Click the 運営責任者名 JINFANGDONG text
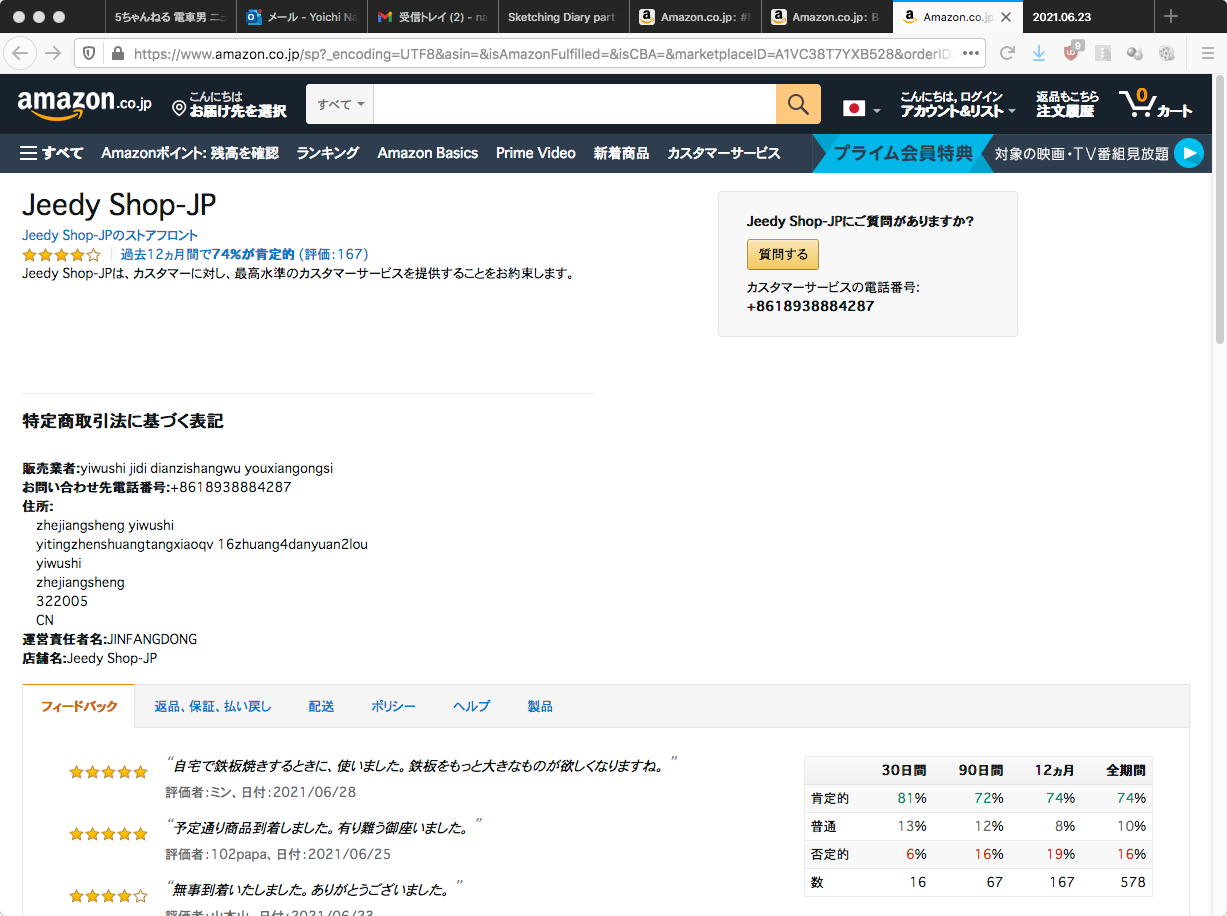This screenshot has height=916, width=1227. [x=110, y=639]
